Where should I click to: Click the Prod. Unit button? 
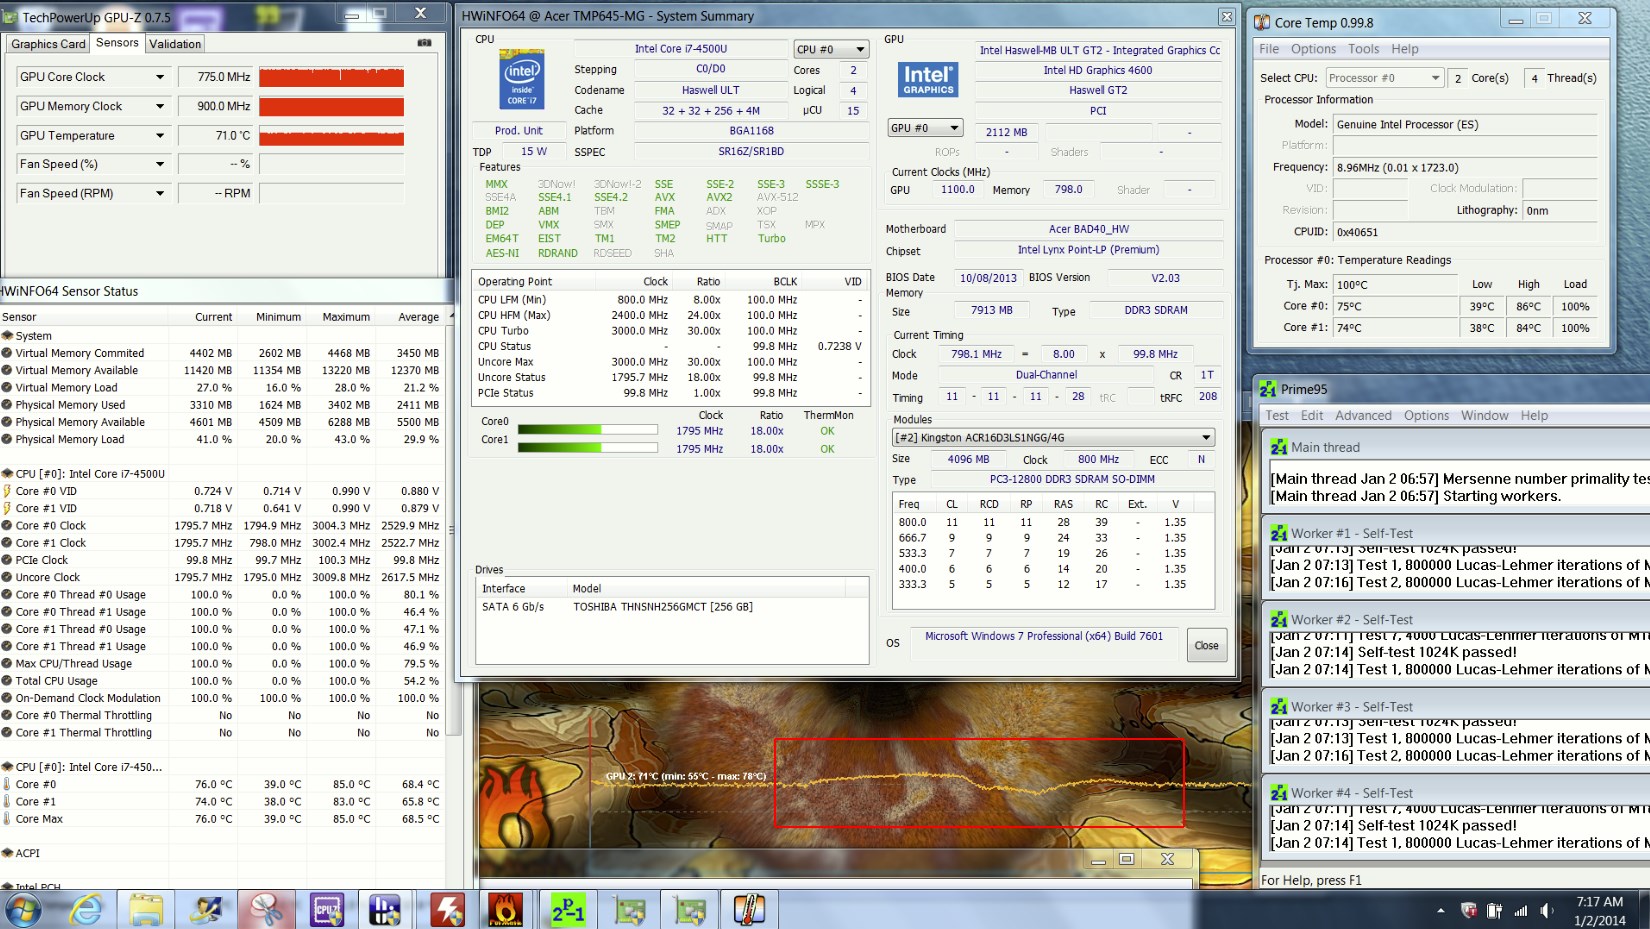(519, 130)
